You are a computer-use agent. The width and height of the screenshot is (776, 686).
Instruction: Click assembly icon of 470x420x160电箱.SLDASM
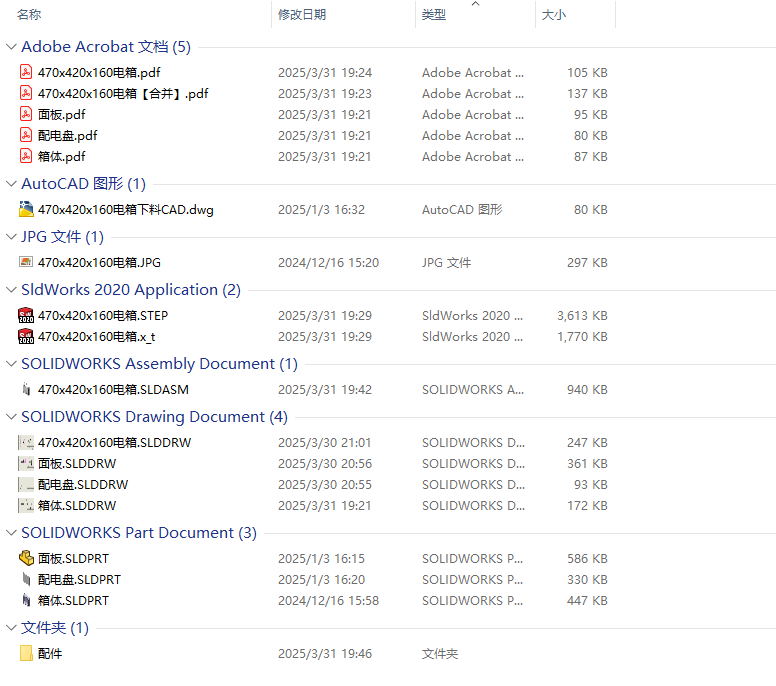(26, 389)
